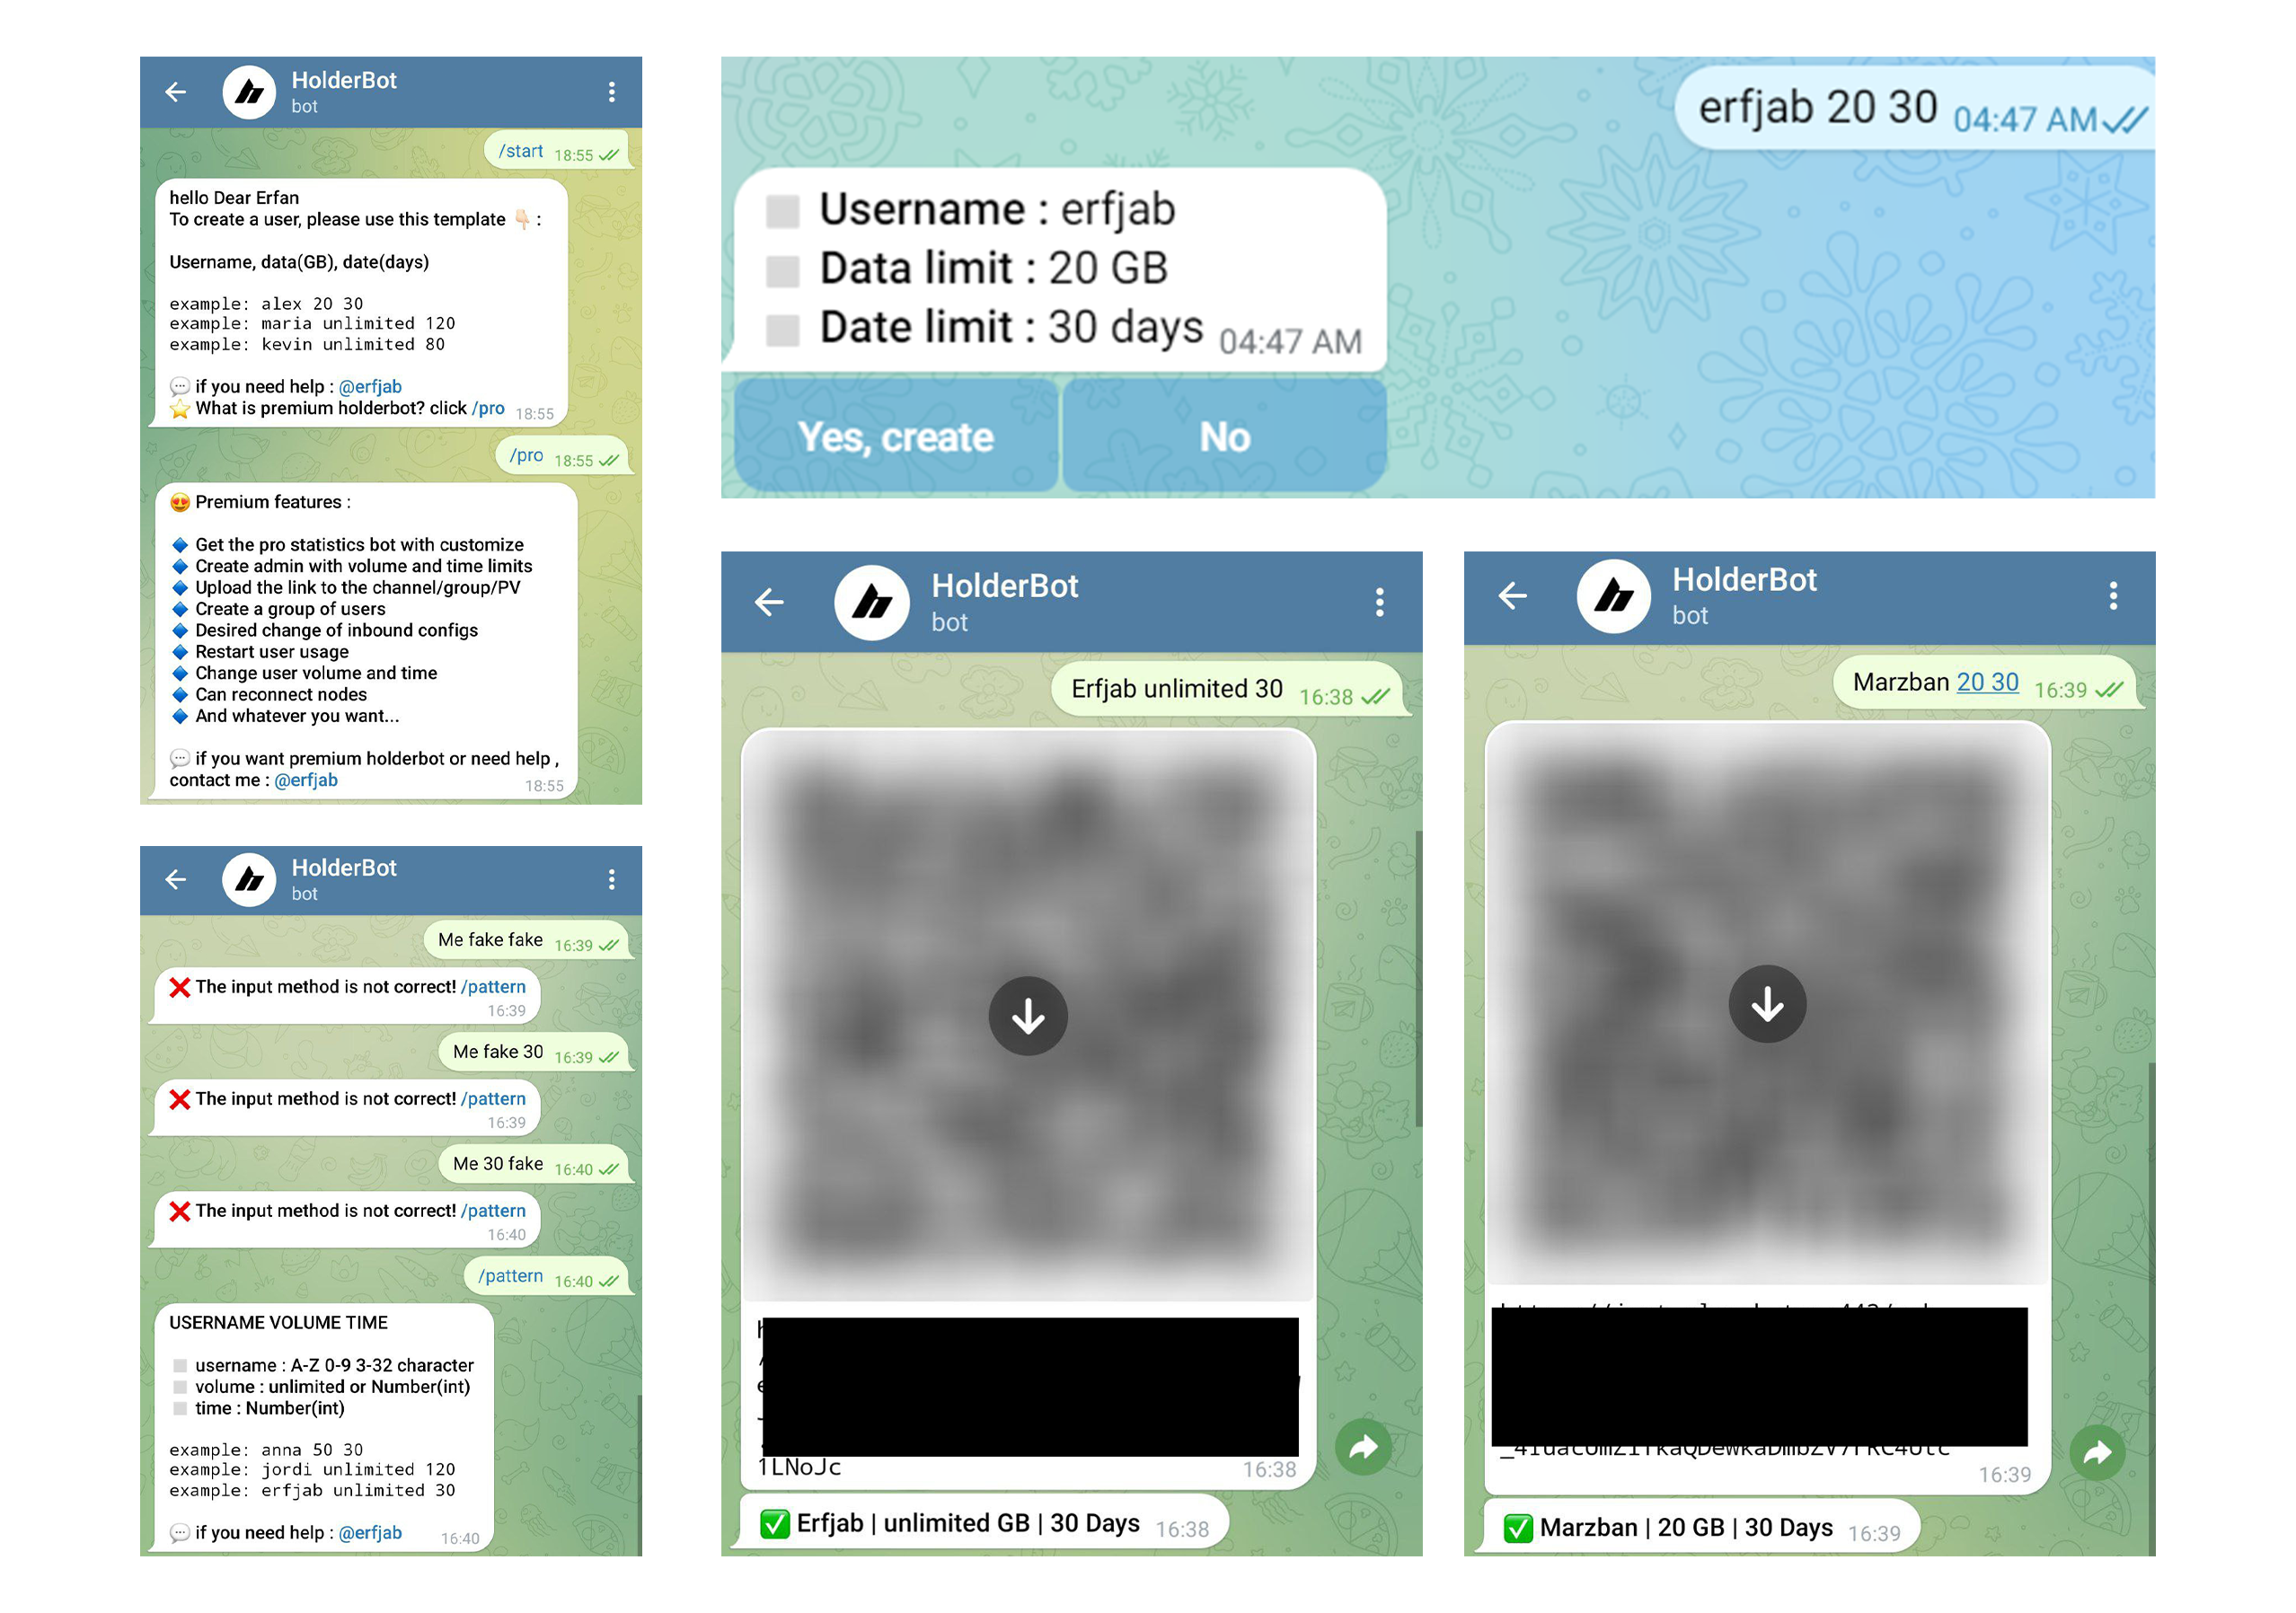Open three-dot menu in bottom-left chat header

(611, 879)
